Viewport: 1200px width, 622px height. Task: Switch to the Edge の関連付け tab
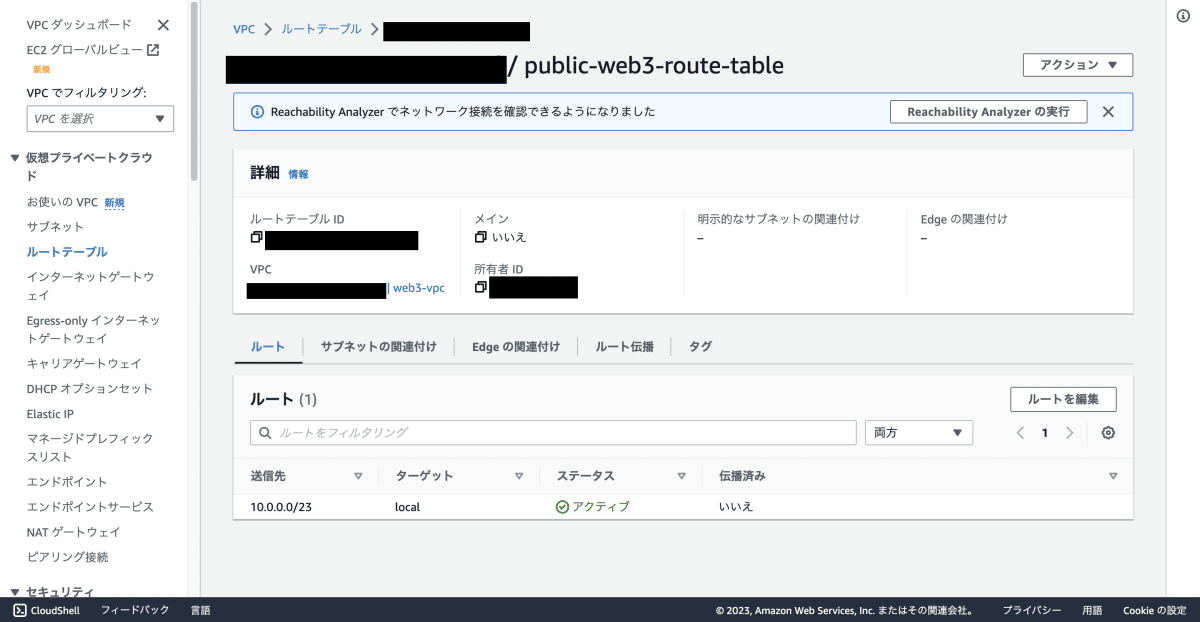point(516,346)
